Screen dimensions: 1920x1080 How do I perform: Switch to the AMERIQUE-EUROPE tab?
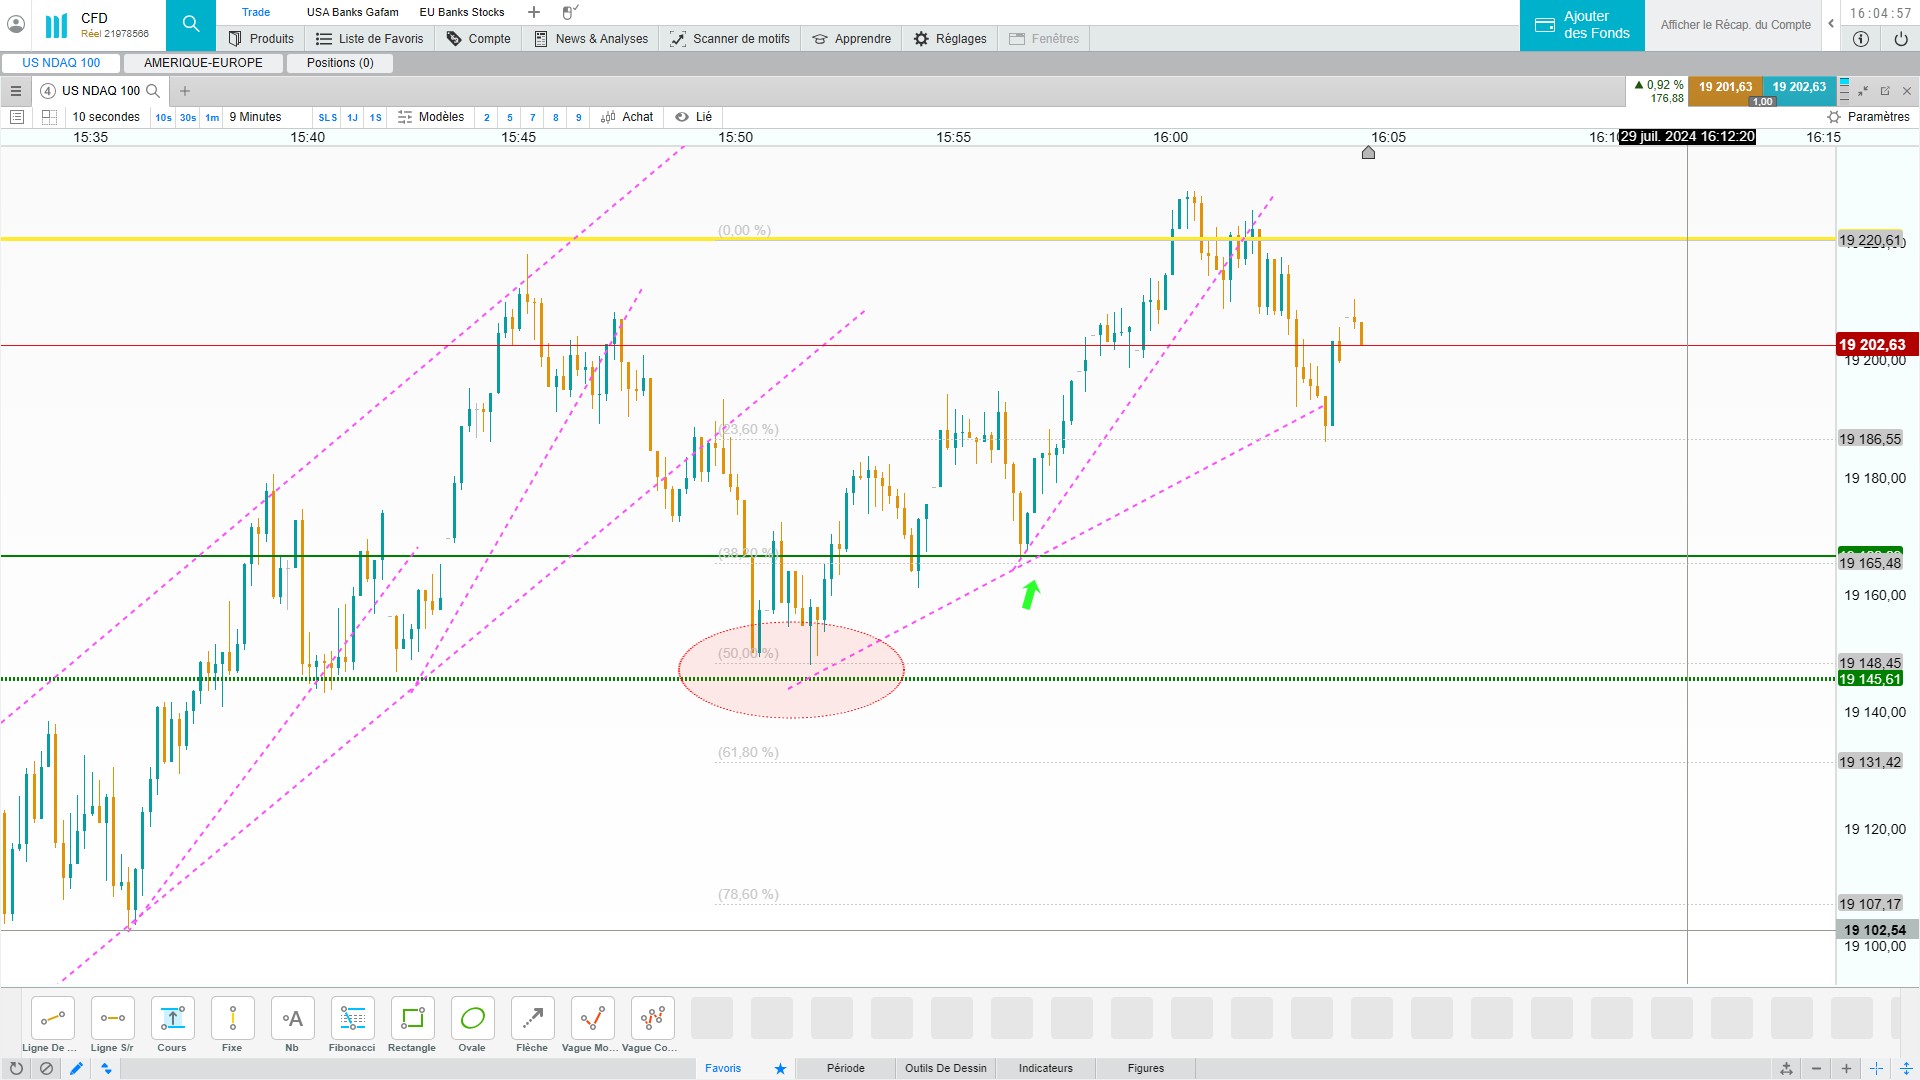(203, 63)
